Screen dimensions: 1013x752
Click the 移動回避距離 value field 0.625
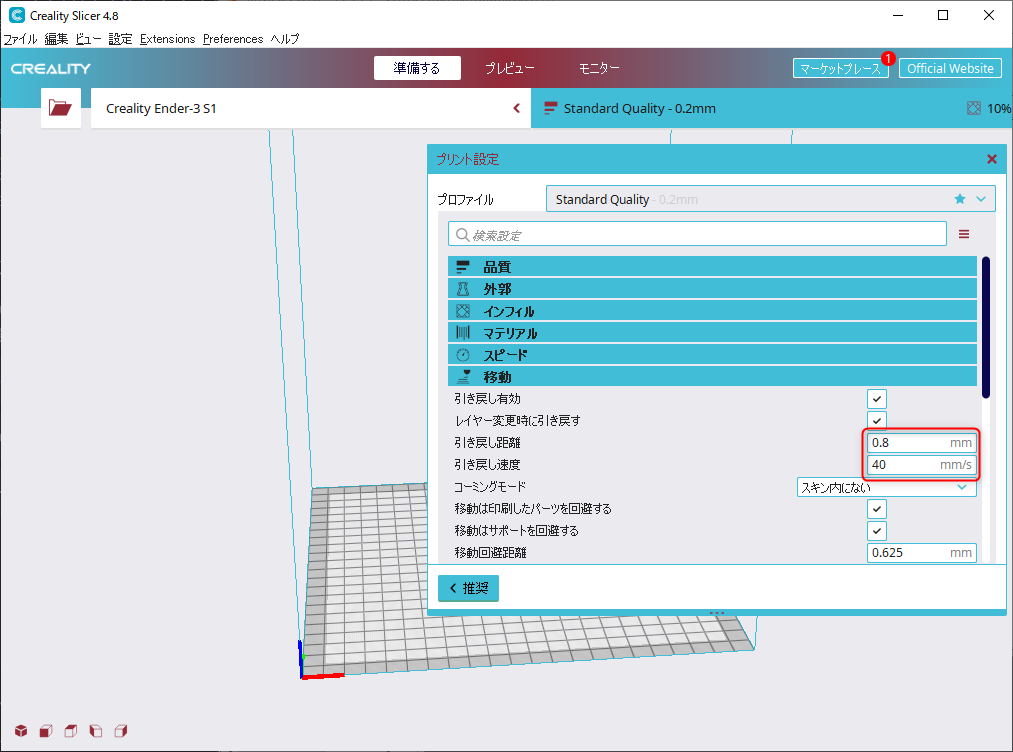921,552
